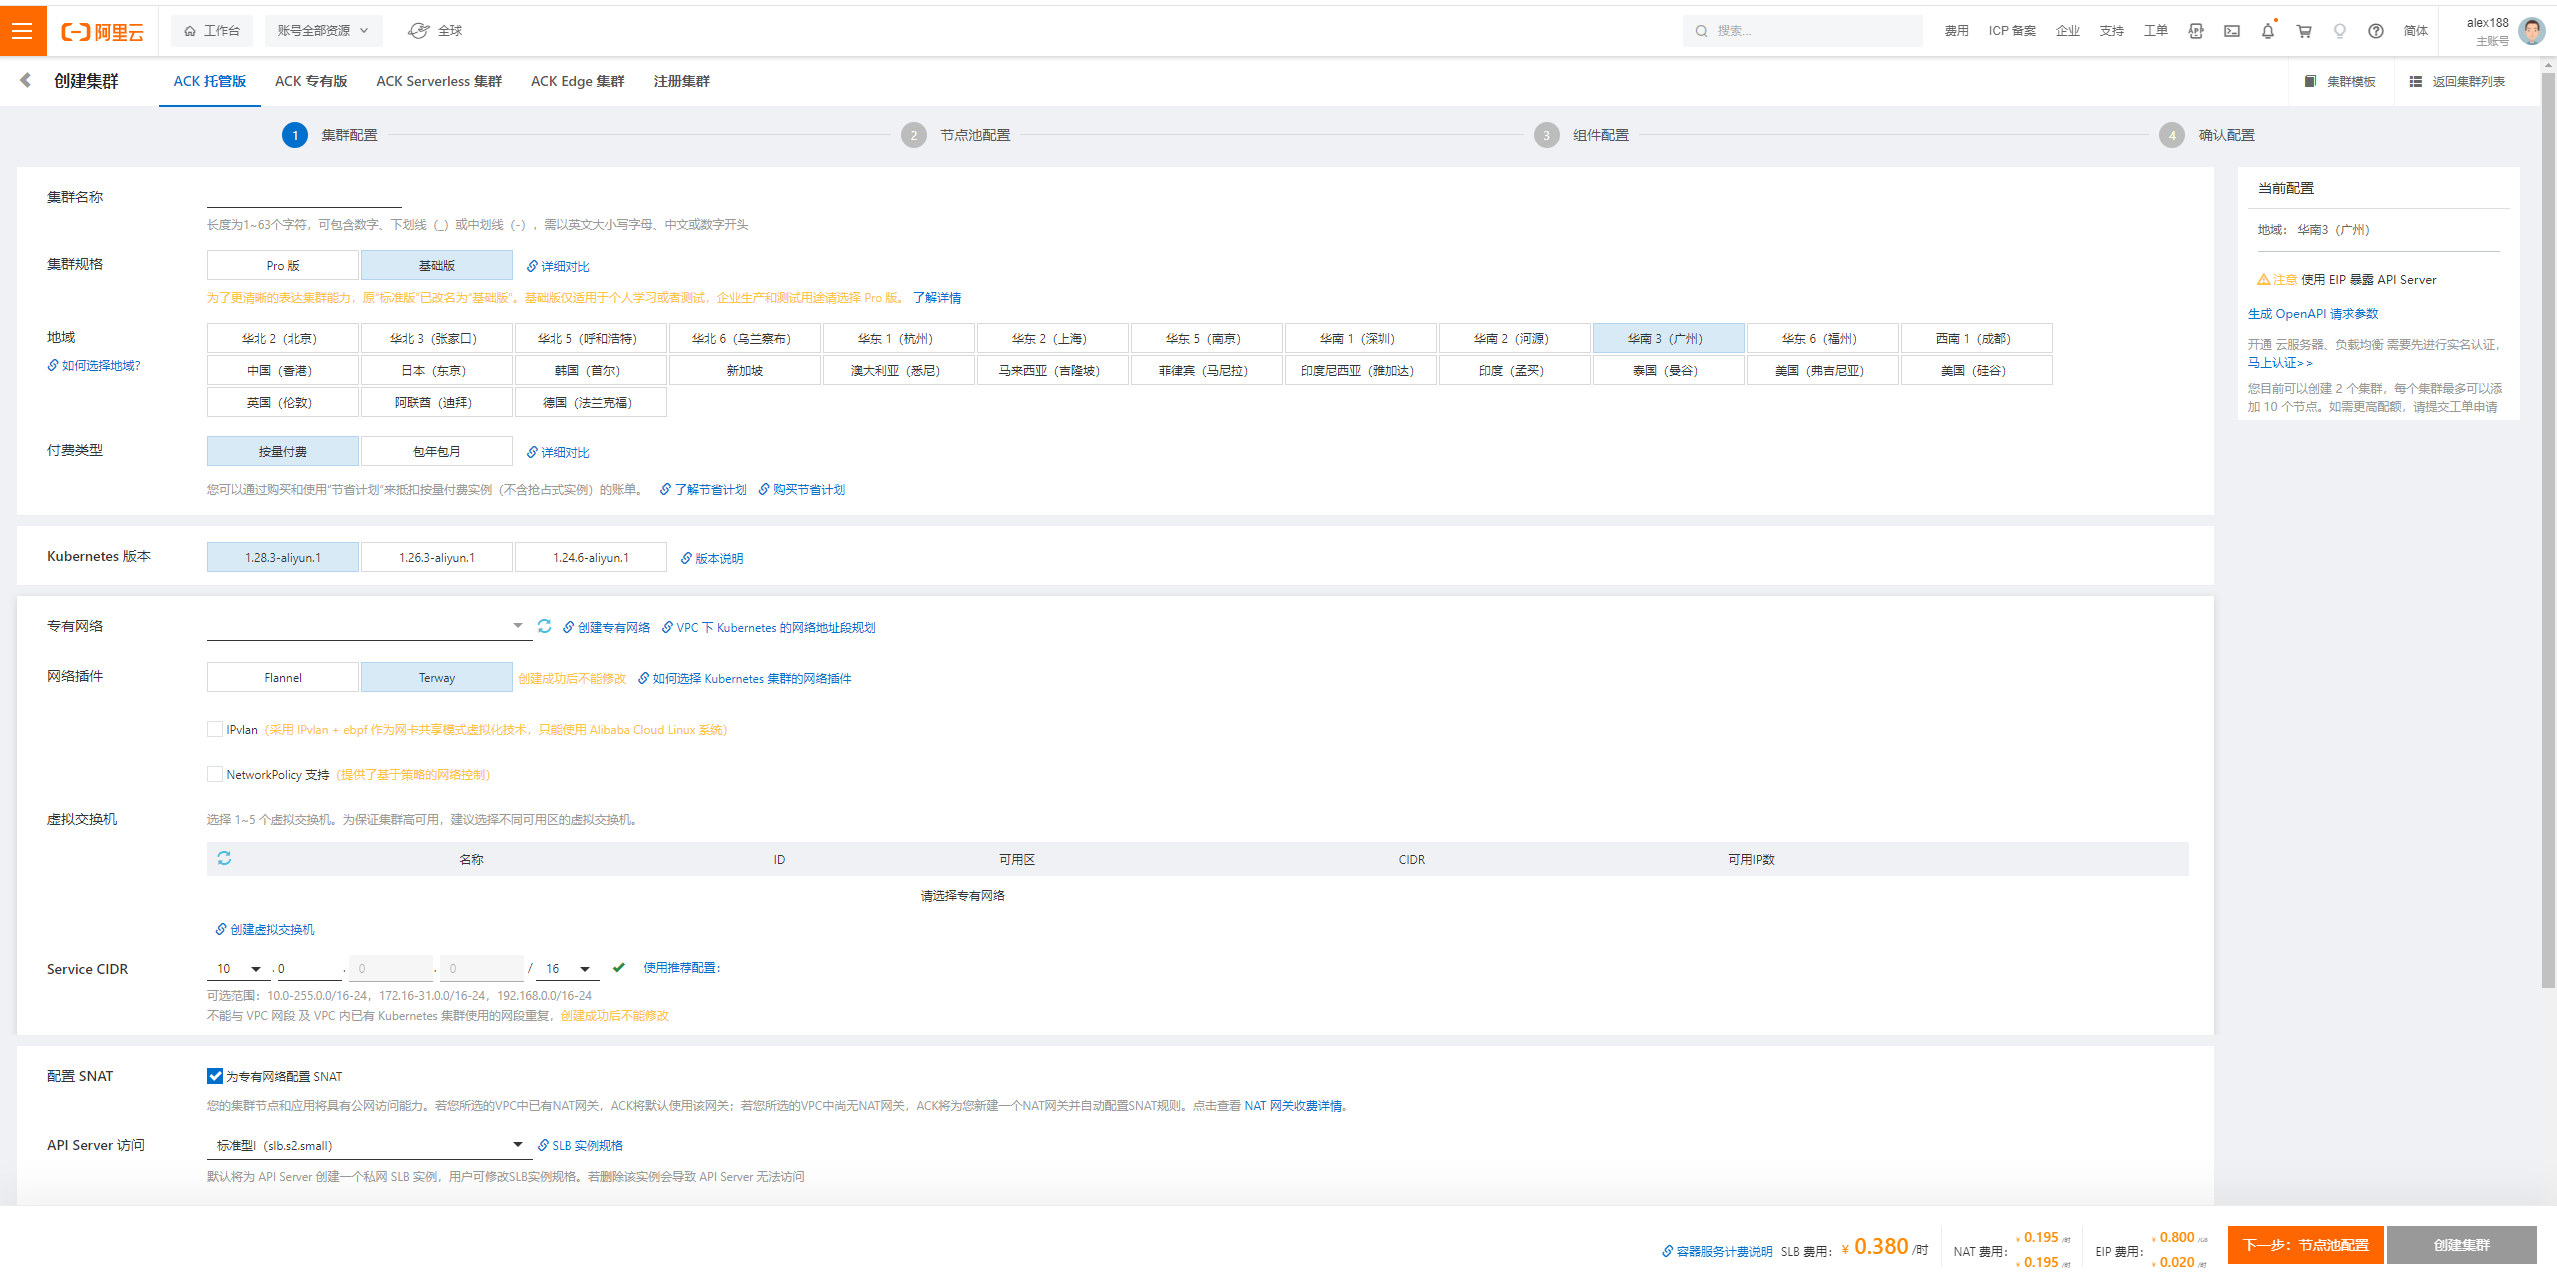Click 使用推荐配置 link

(680, 967)
